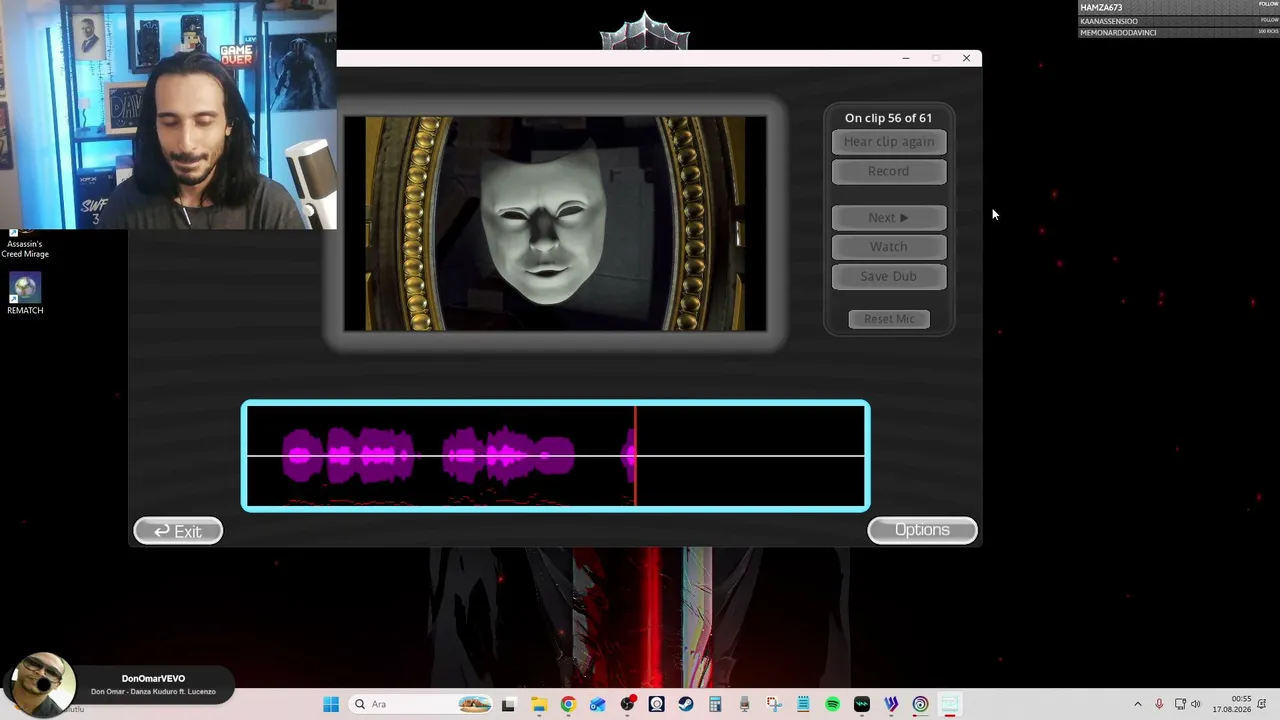Open Assassin's Creed Mirage desktop shortcut
This screenshot has height=720, width=1280.
[x=25, y=243]
